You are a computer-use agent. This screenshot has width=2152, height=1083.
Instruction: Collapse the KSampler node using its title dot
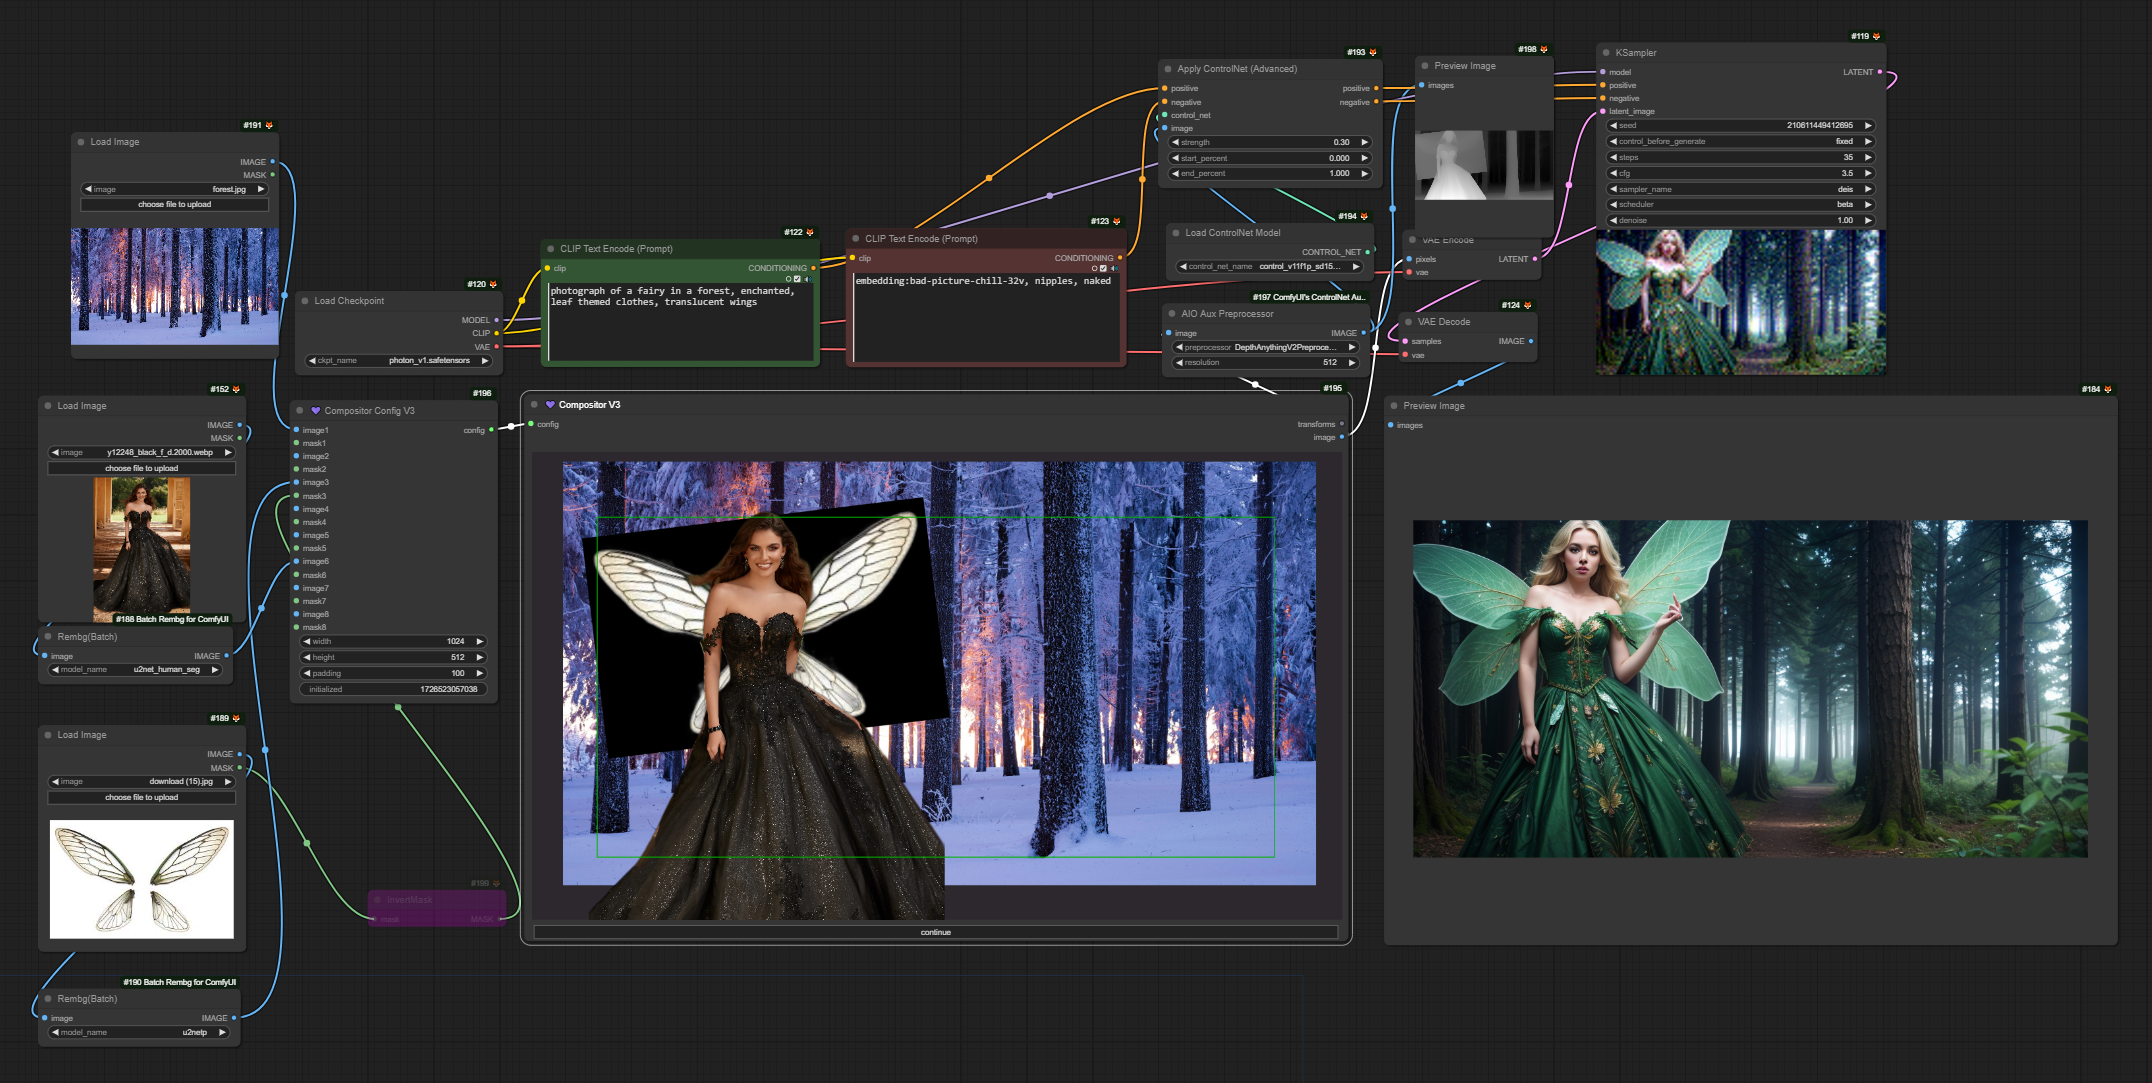(x=1606, y=53)
